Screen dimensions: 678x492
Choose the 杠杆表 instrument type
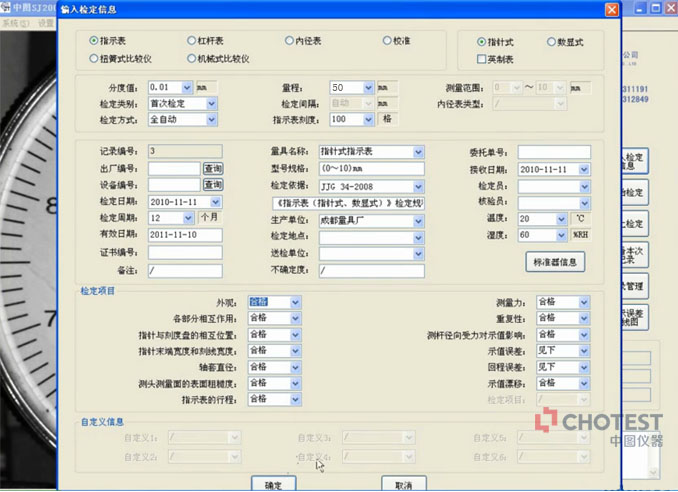(x=191, y=41)
